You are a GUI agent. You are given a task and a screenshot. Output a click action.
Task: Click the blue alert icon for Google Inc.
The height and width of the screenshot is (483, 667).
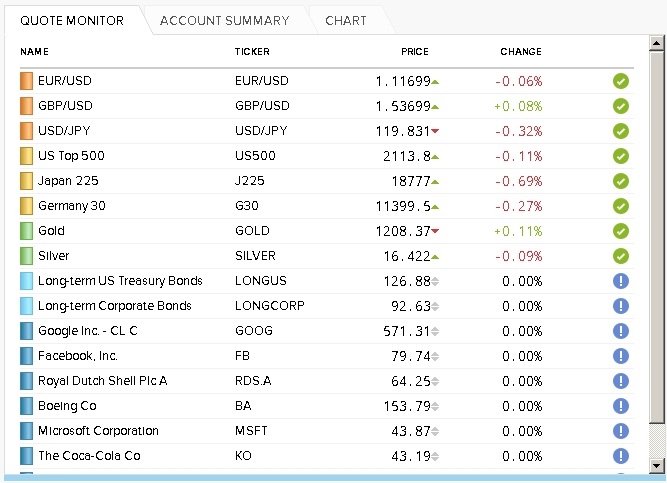620,331
